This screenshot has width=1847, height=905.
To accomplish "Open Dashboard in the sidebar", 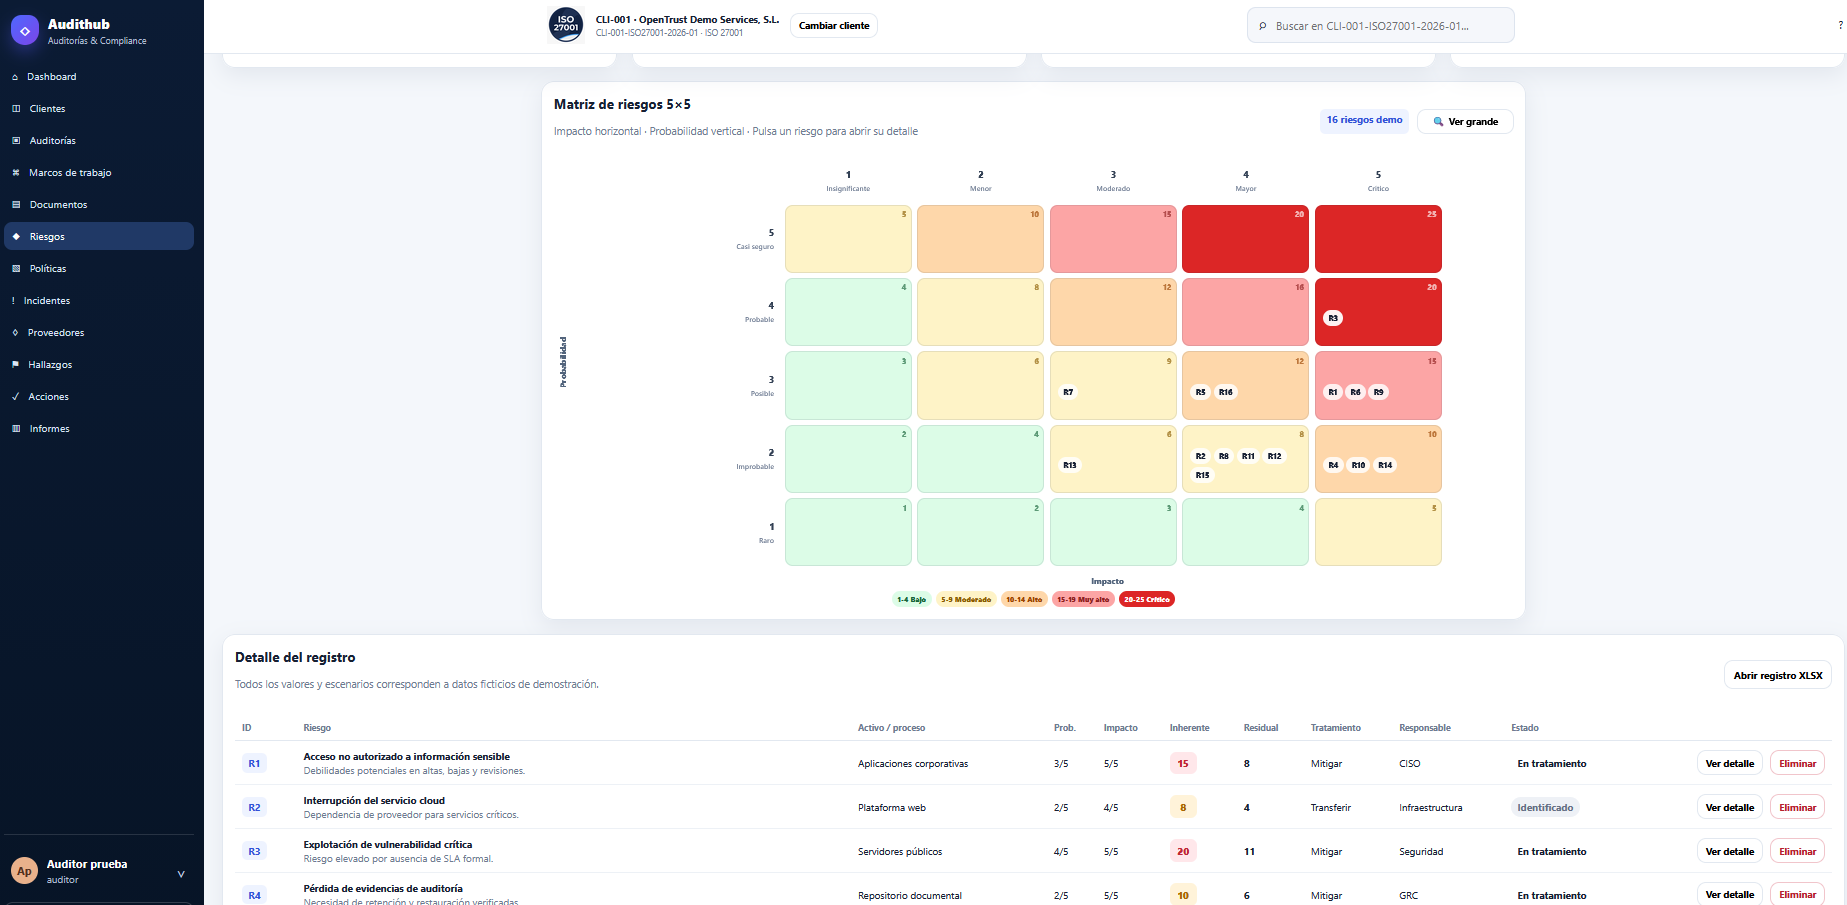I will click(x=51, y=77).
